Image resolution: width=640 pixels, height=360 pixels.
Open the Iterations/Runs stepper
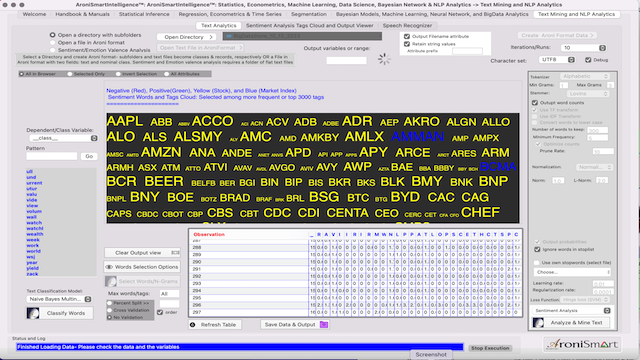pyautogui.click(x=602, y=48)
